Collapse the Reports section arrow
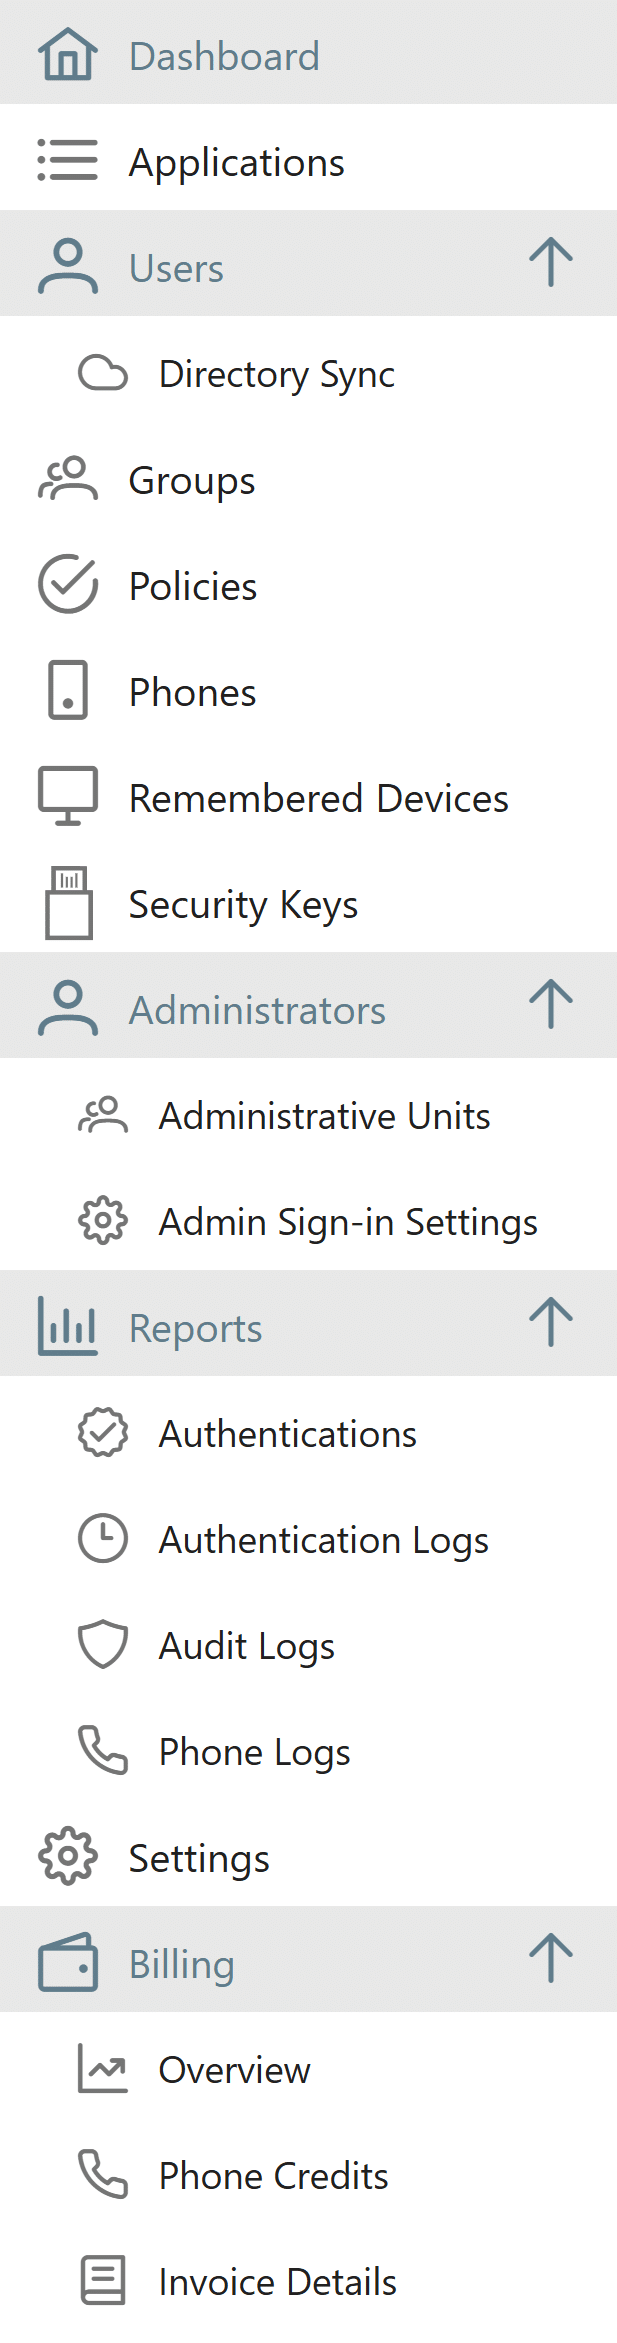 (551, 1323)
